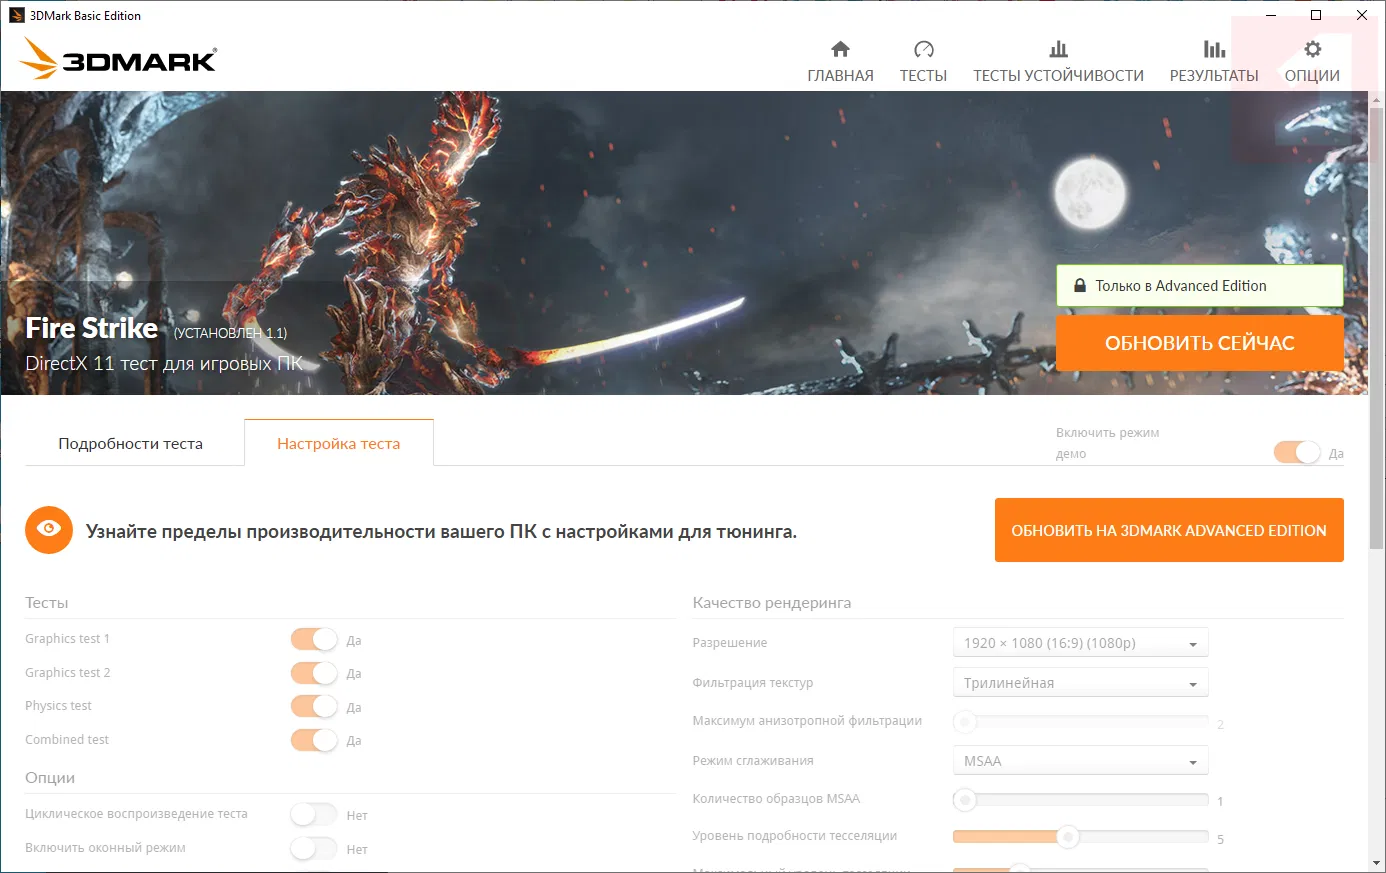Open the Режим сглаживания MSAA dropdown
Screen dimensions: 1386x873
1080,761
